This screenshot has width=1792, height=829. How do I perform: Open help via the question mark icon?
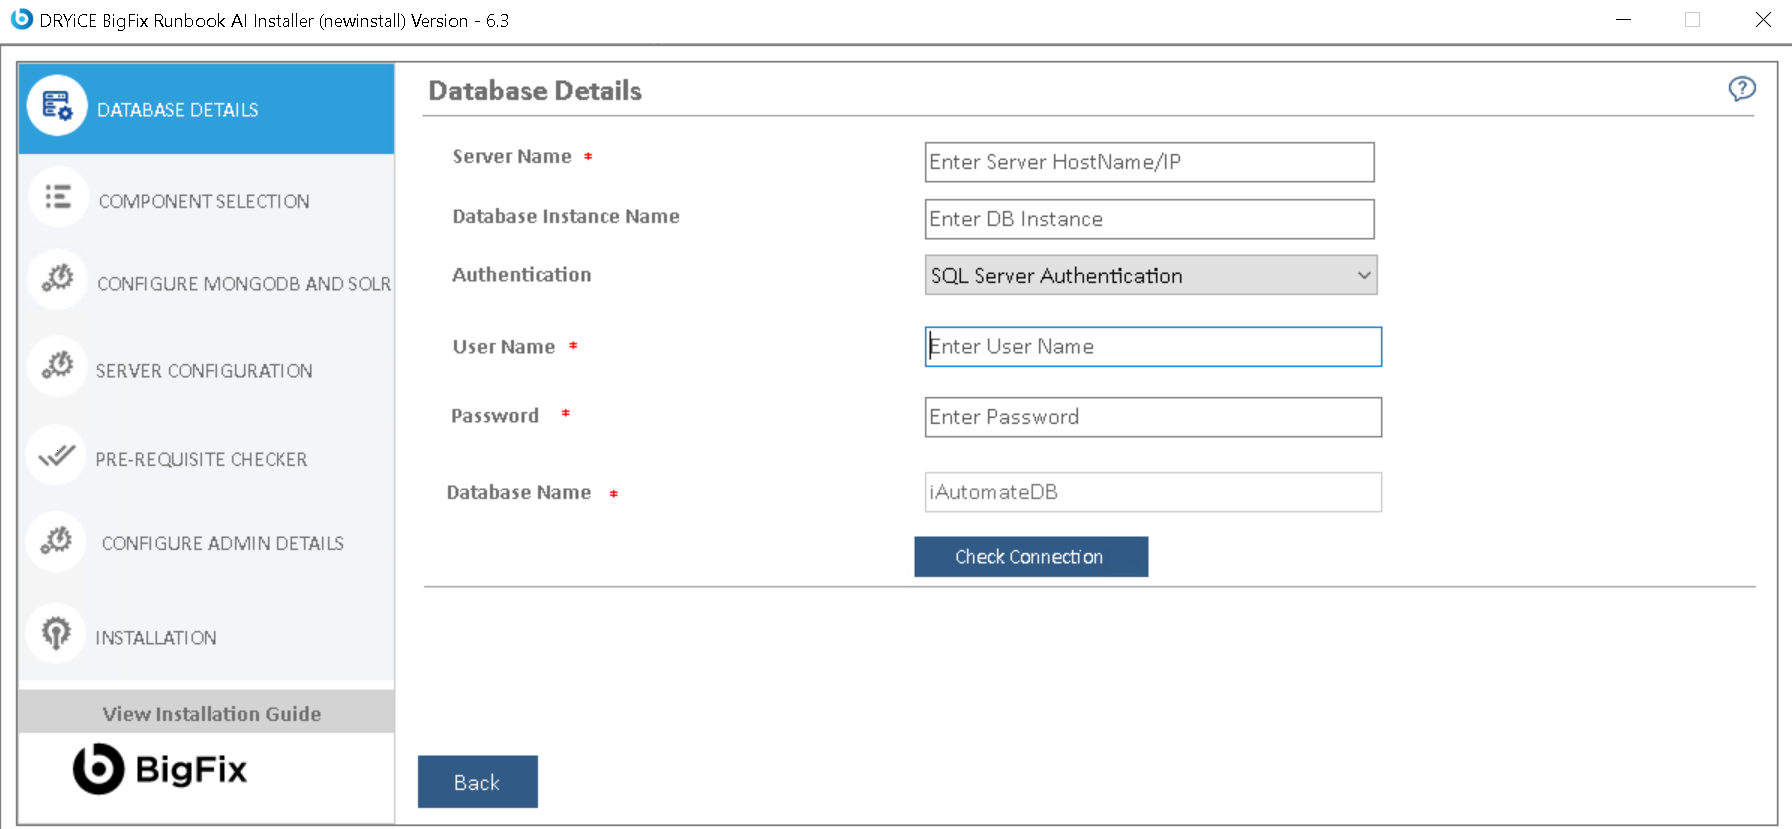click(x=1741, y=89)
